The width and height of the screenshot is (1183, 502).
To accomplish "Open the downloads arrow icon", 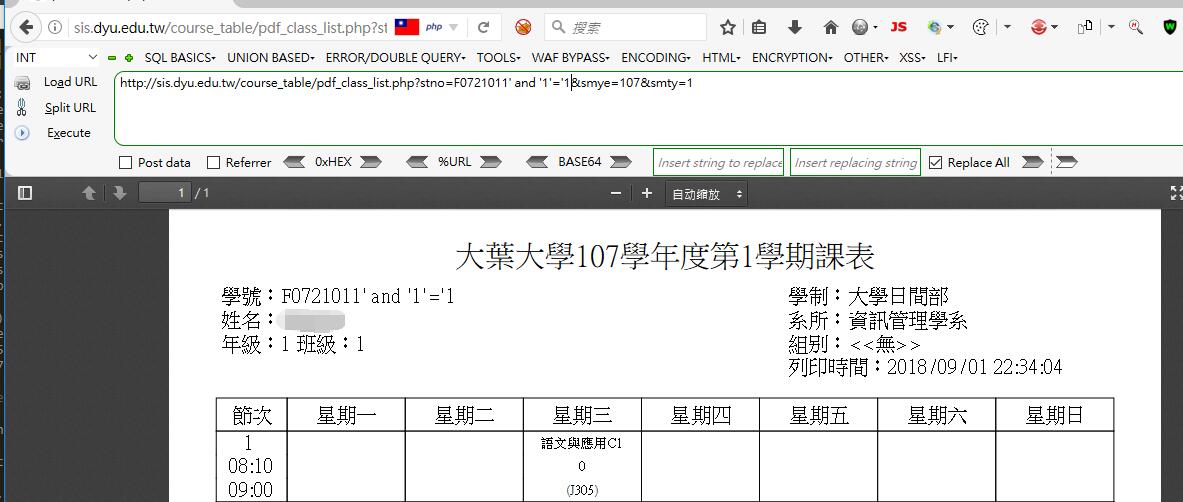I will pos(794,28).
